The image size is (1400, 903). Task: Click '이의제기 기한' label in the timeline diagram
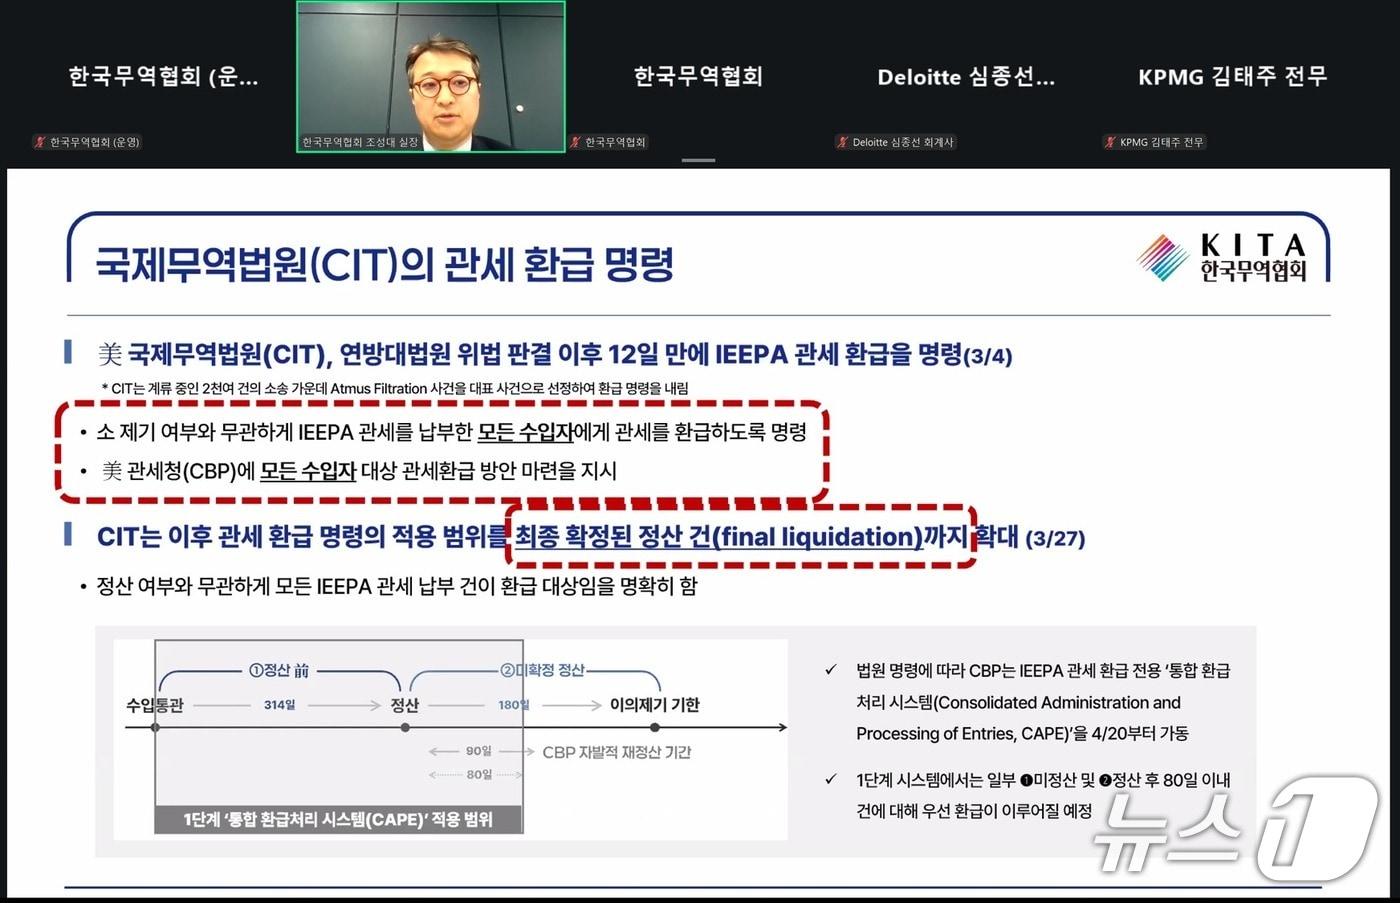pyautogui.click(x=655, y=705)
